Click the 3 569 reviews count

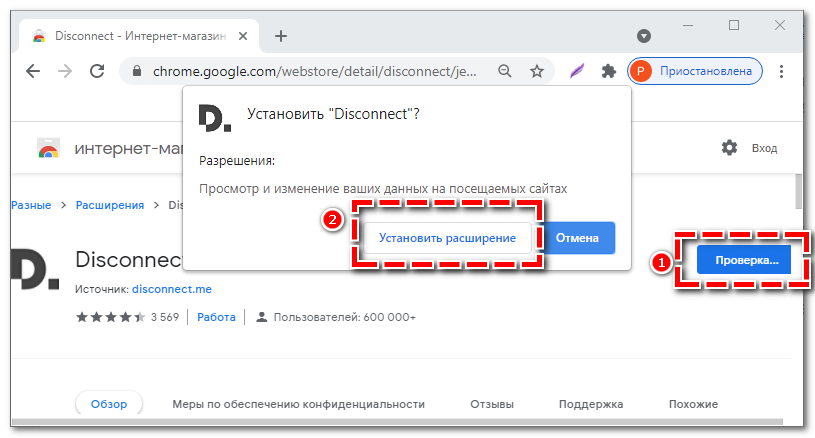(x=165, y=317)
